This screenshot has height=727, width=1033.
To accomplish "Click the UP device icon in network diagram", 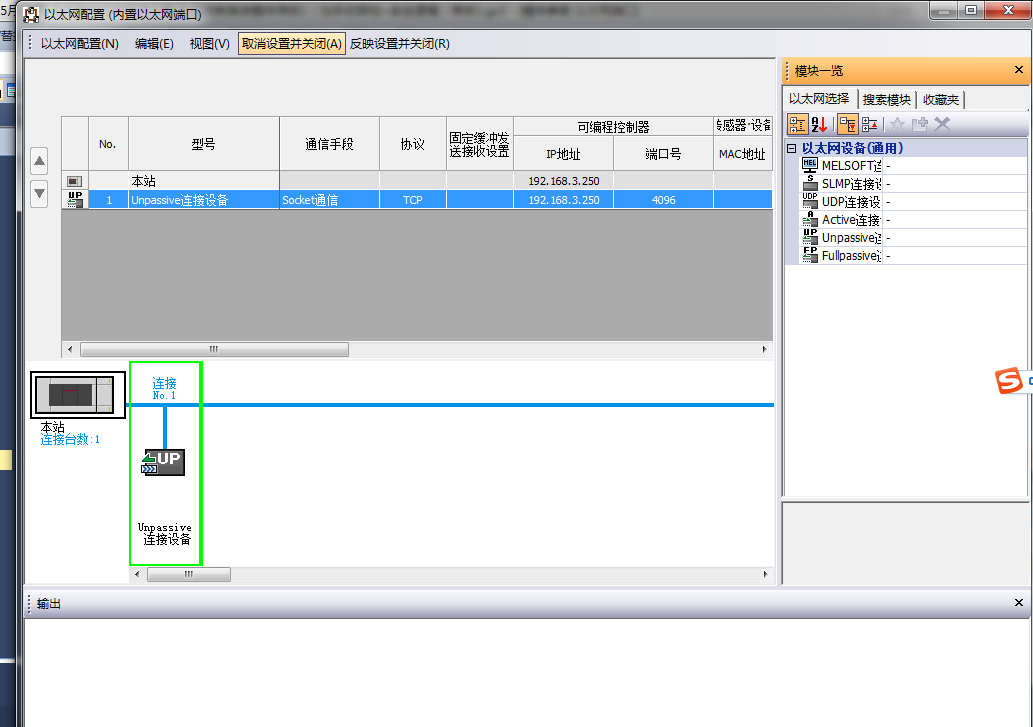I will (164, 461).
